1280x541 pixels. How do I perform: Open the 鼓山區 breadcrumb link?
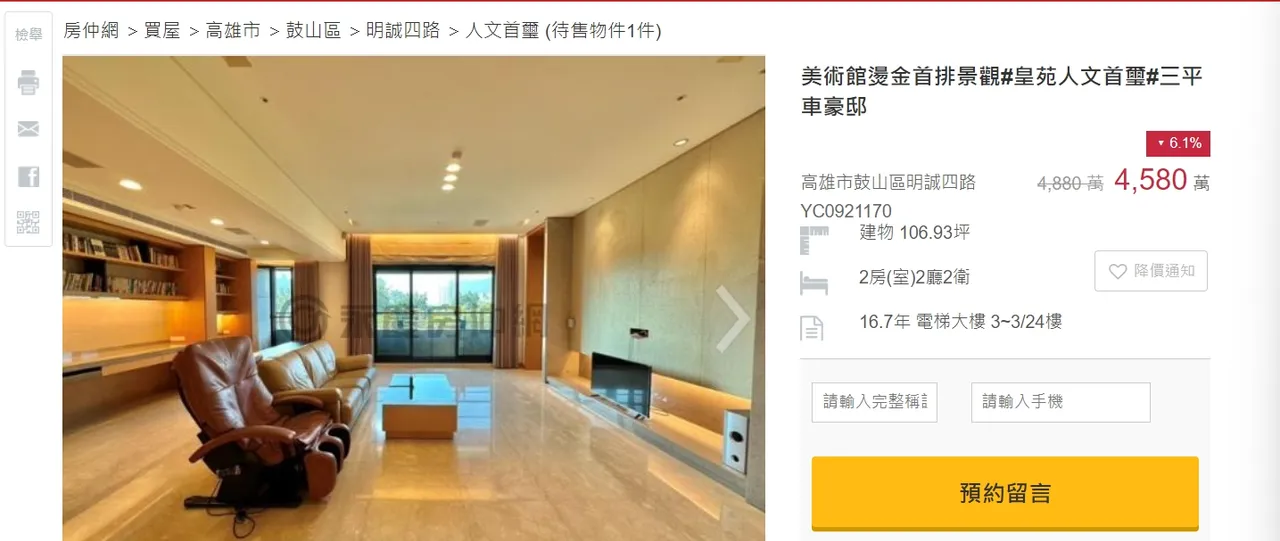pyautogui.click(x=313, y=30)
